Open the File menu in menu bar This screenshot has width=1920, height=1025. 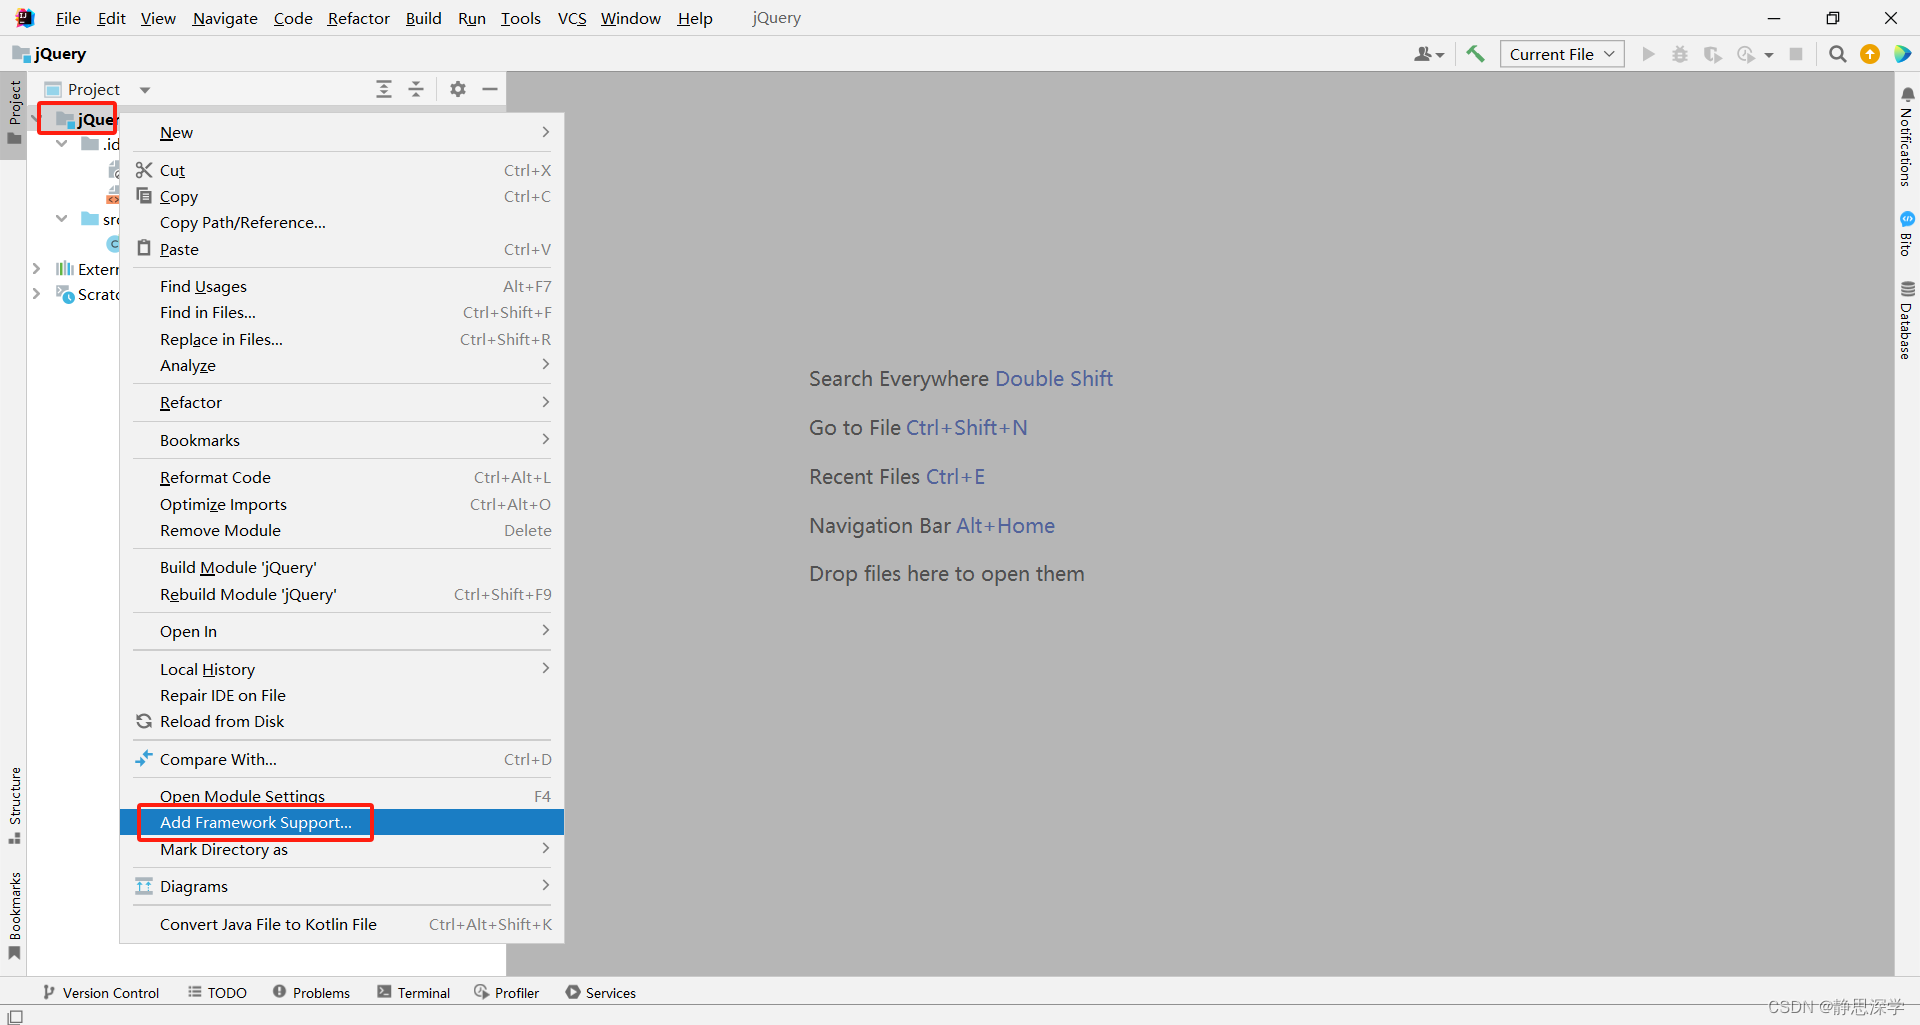pos(68,18)
